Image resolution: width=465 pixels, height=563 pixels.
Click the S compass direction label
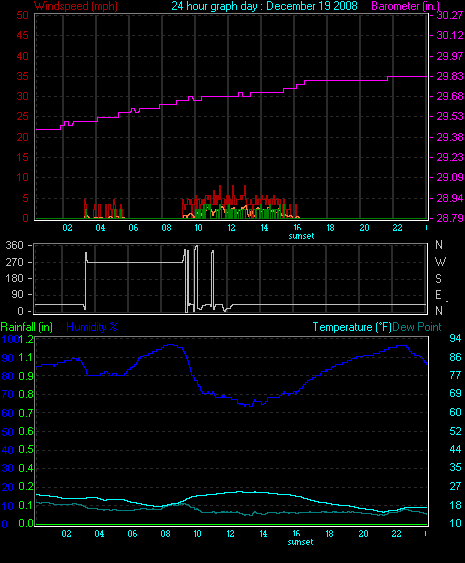coord(438,278)
